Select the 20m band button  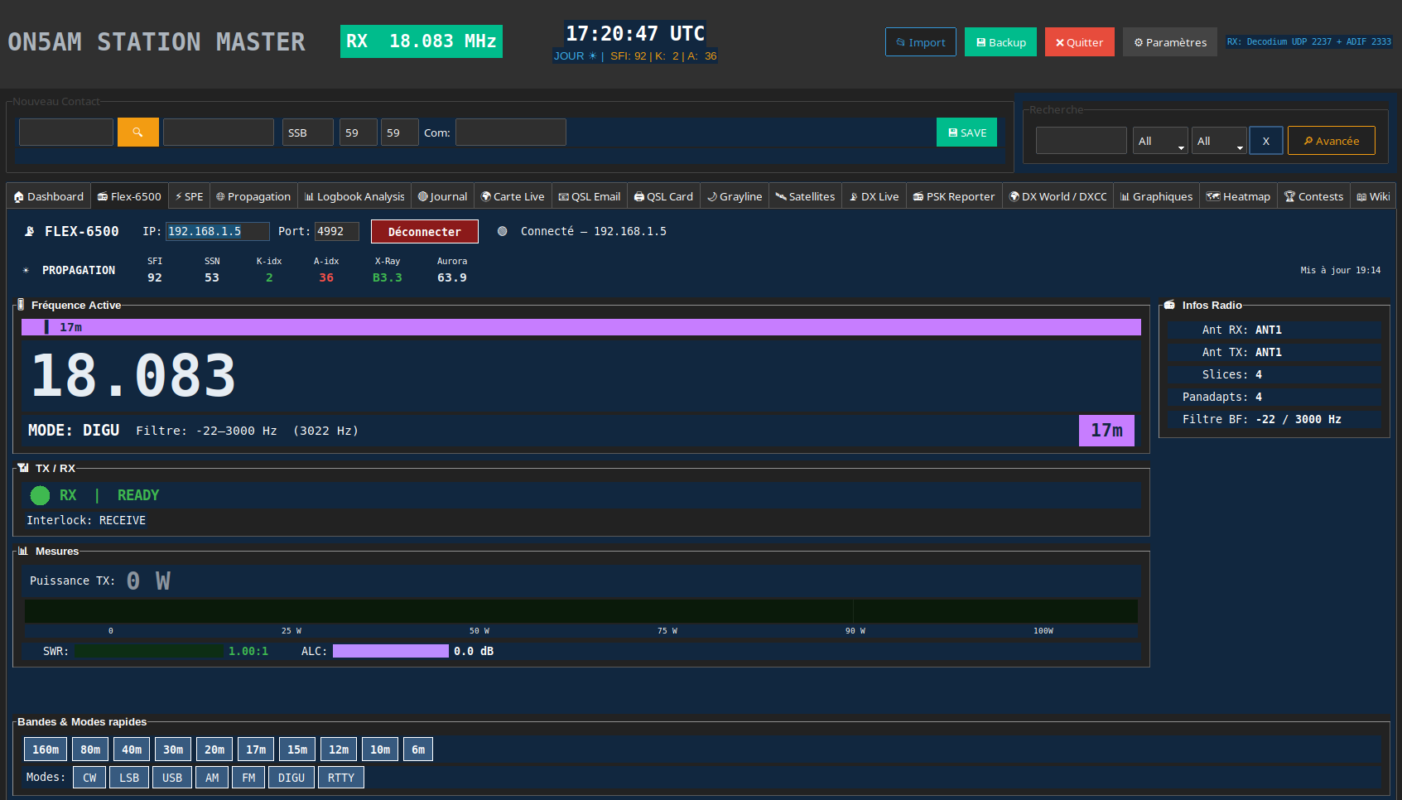[215, 749]
